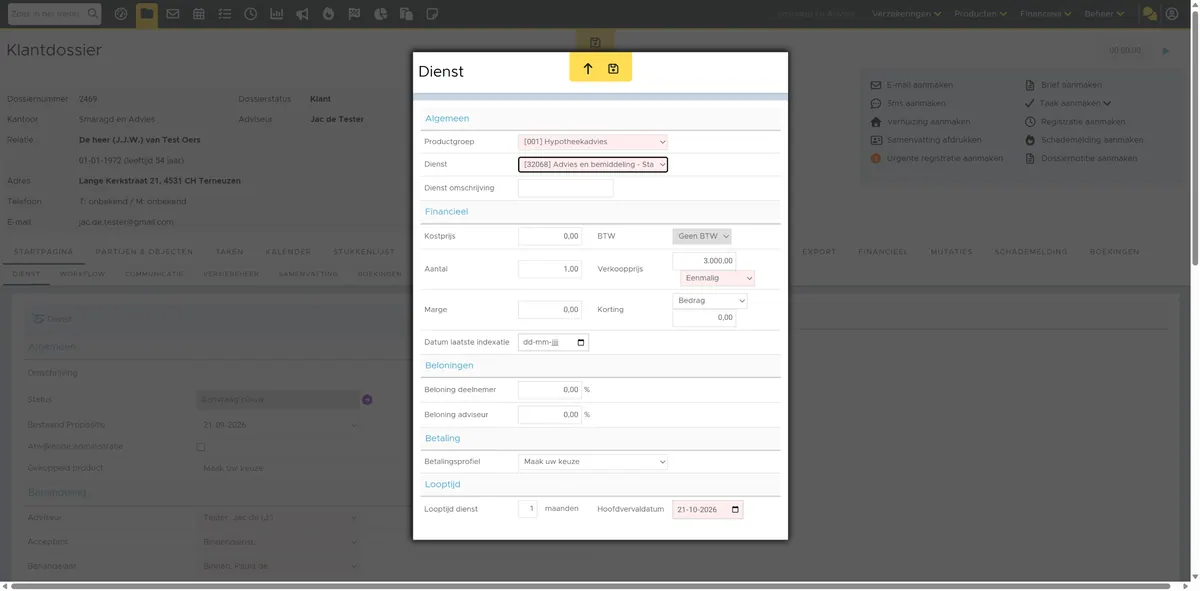The width and height of the screenshot is (1200, 591).
Task: Click the purple arrow button beside the Status field
Action: 367,400
